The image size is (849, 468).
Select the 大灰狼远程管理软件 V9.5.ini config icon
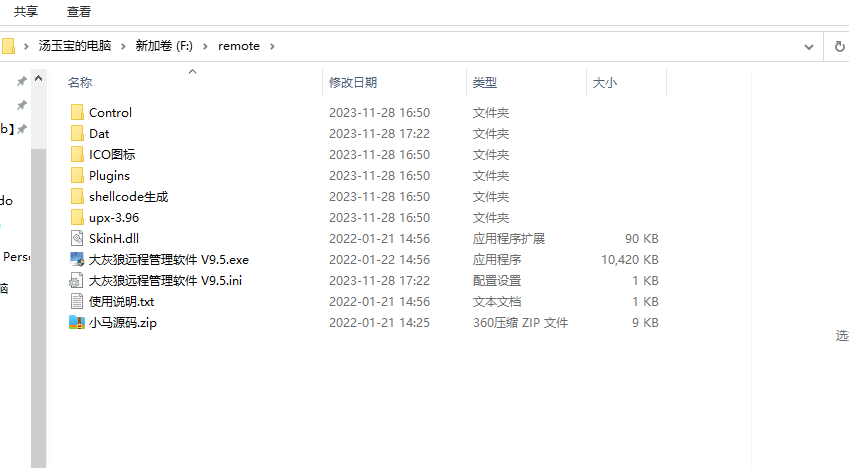76,281
